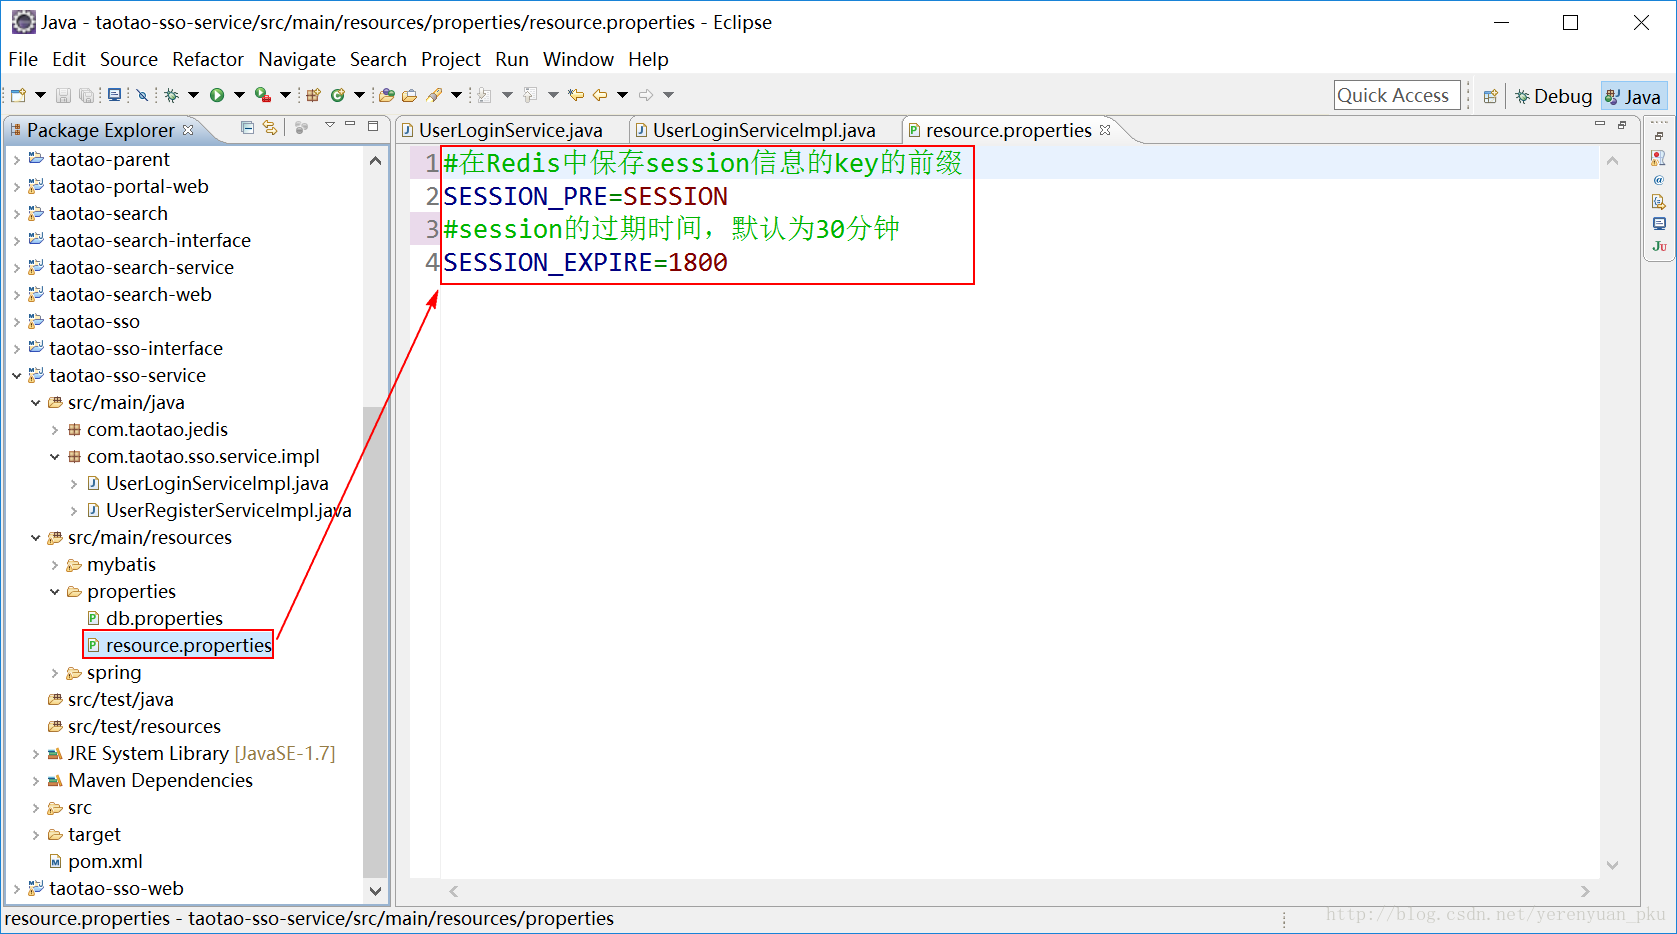
Task: Maximize the editor area
Action: pos(1622,124)
